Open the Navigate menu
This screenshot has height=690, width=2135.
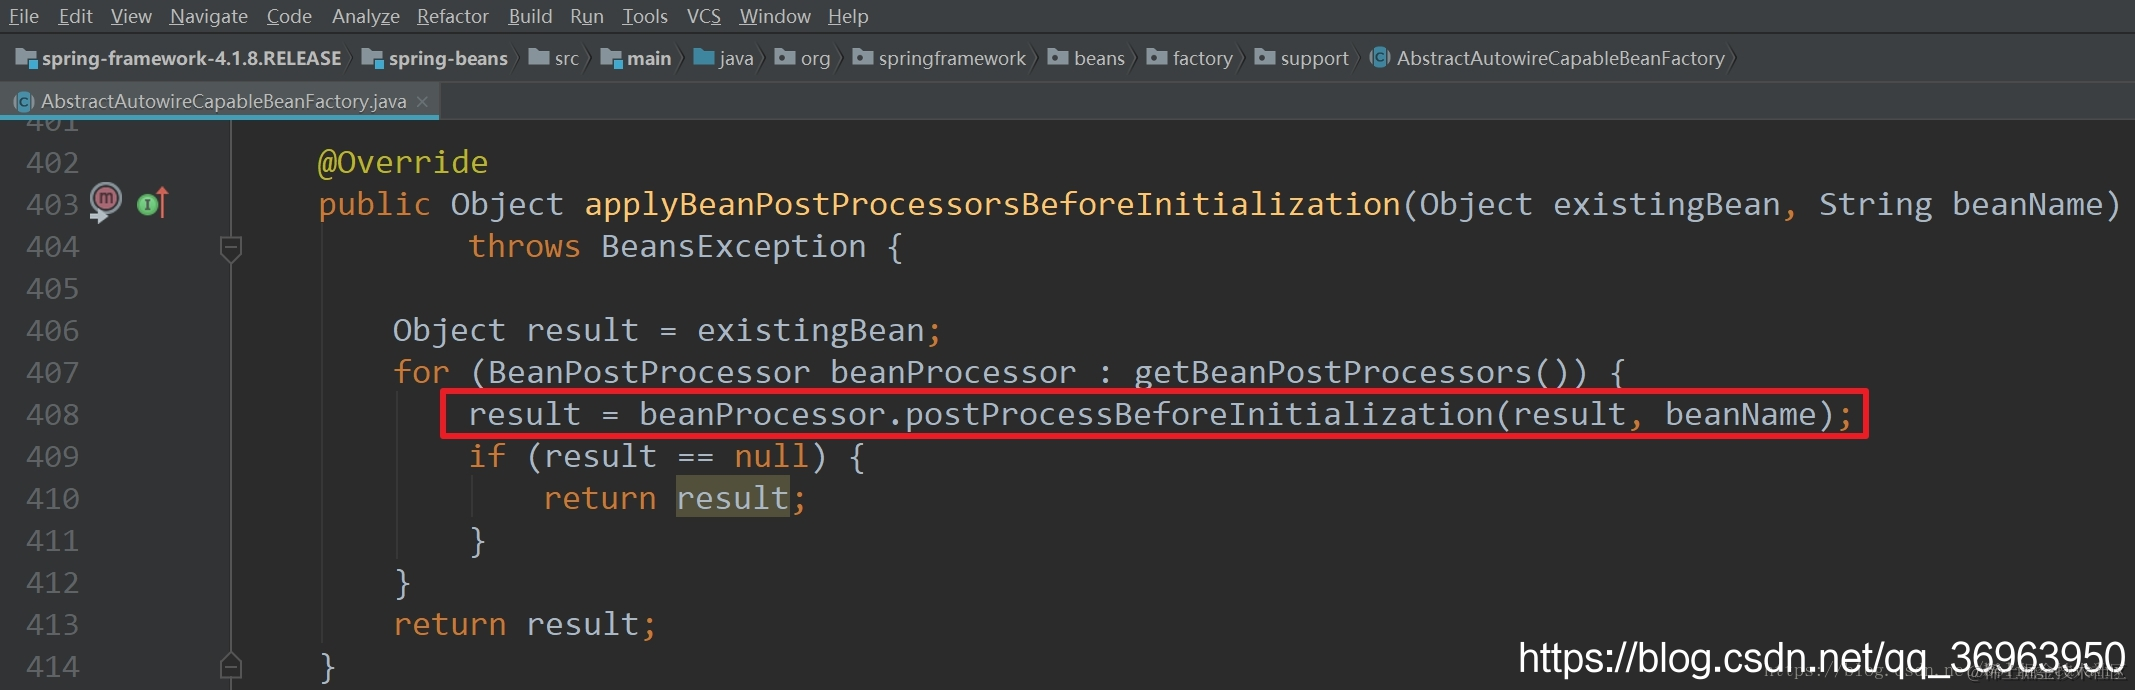pyautogui.click(x=209, y=16)
